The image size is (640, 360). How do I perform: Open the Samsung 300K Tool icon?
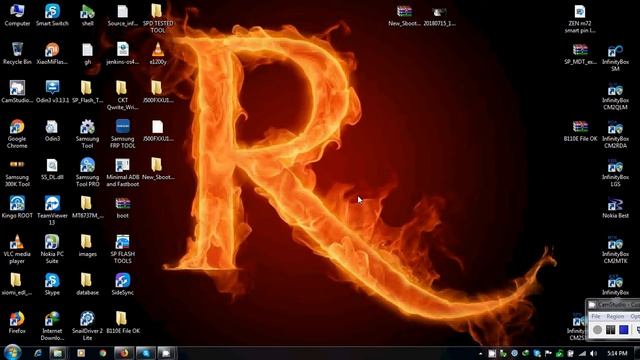point(17,172)
